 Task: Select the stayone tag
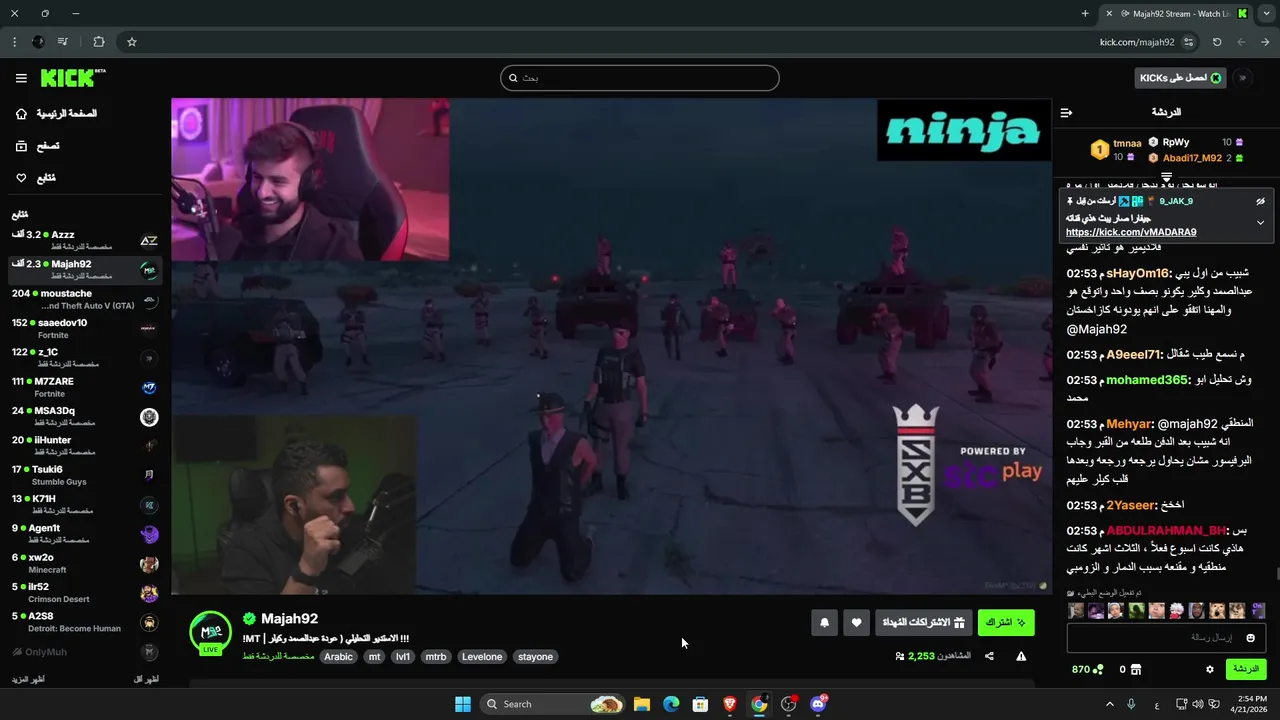coord(536,657)
